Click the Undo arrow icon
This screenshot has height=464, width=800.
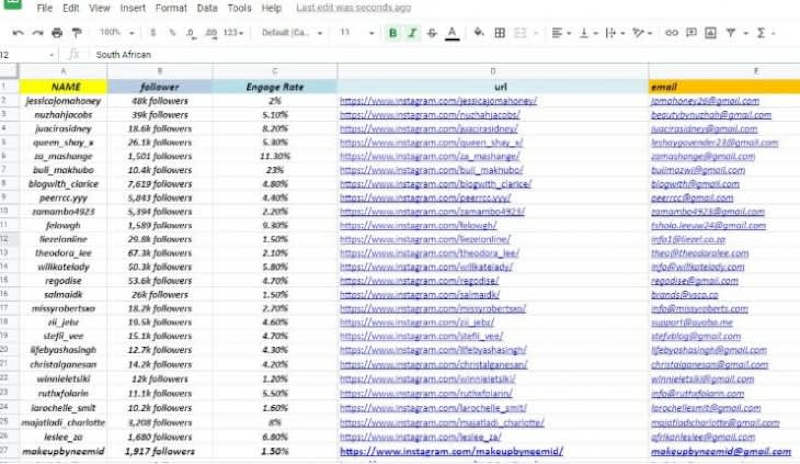pos(18,33)
